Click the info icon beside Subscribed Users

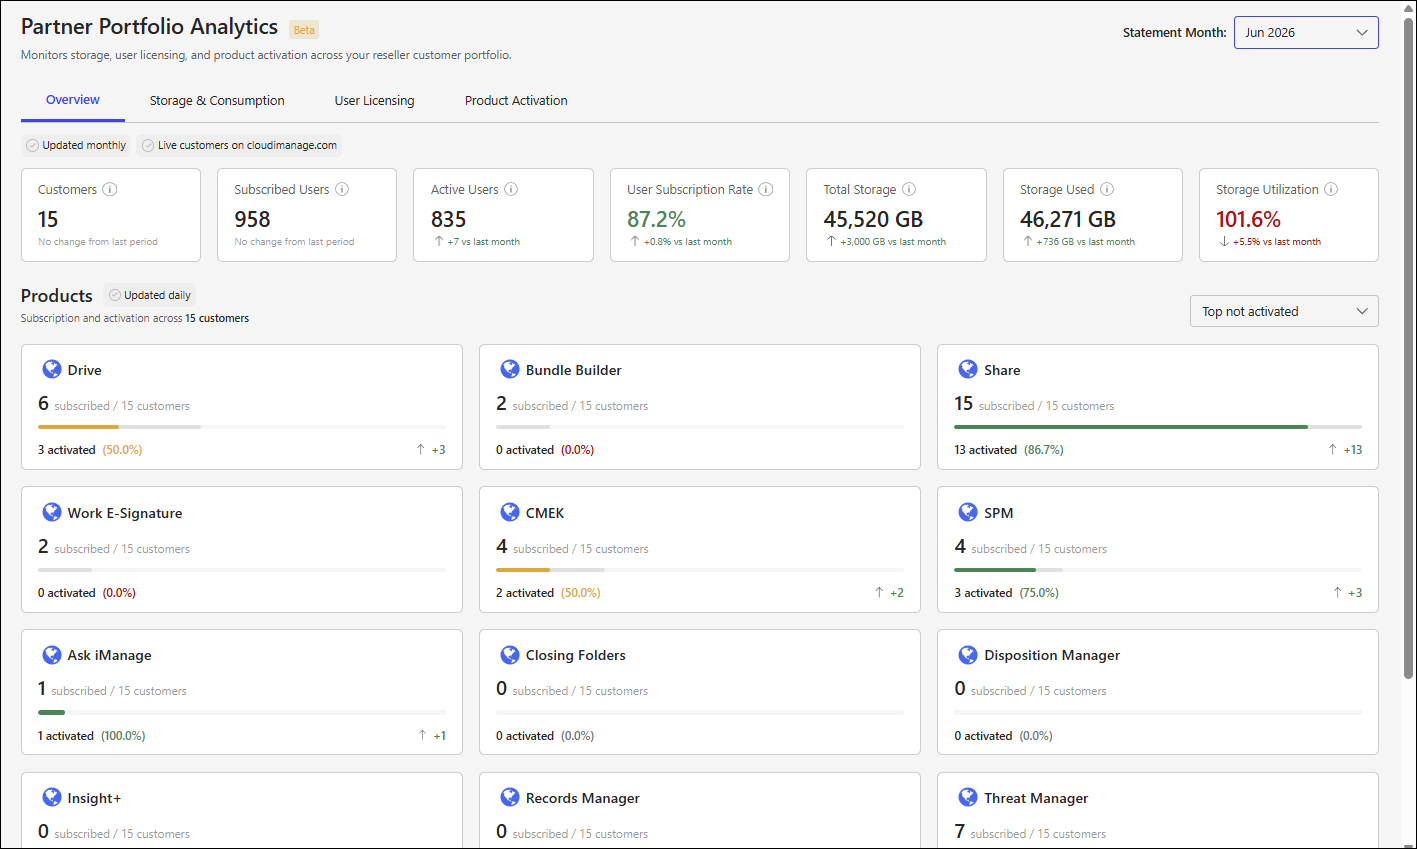tap(342, 189)
